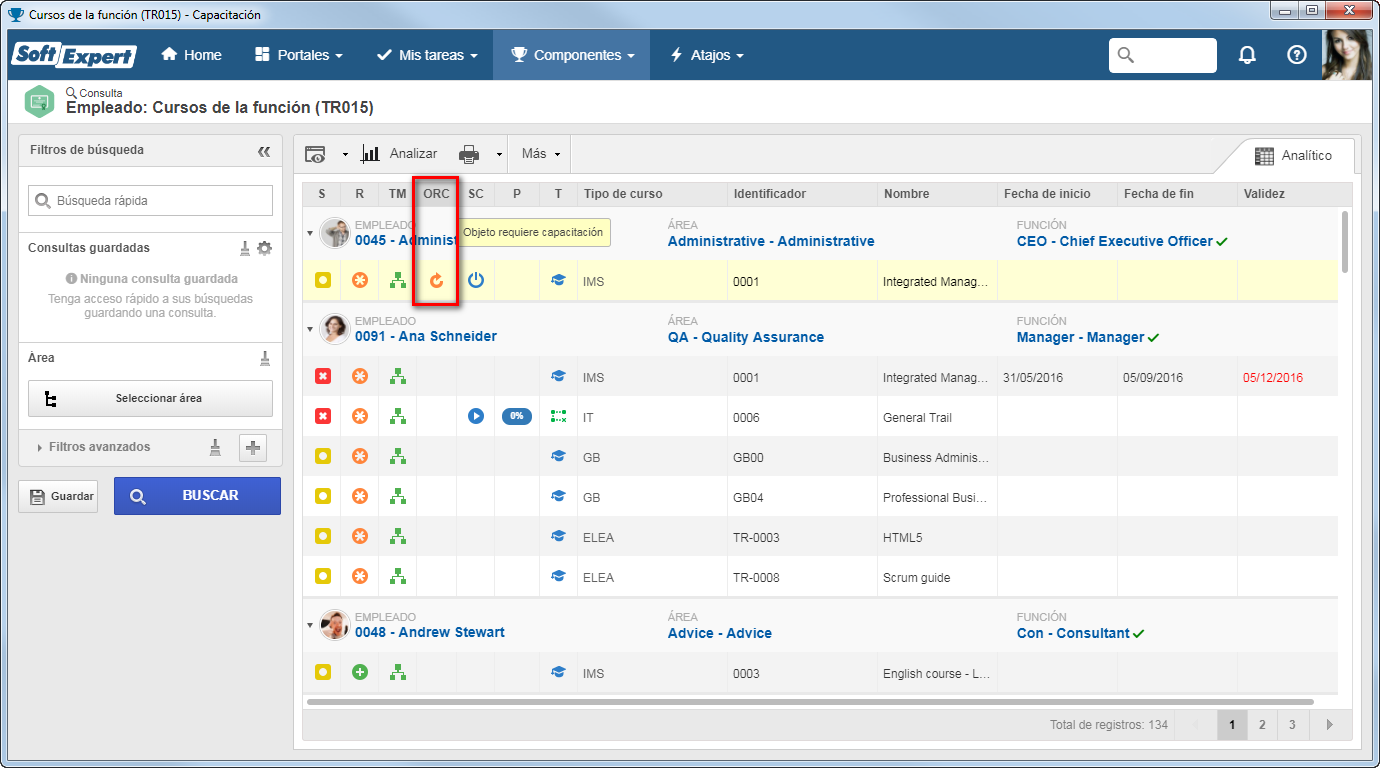Click the Búsqueda rápida input field
Image resolution: width=1380 pixels, height=768 pixels.
150,201
